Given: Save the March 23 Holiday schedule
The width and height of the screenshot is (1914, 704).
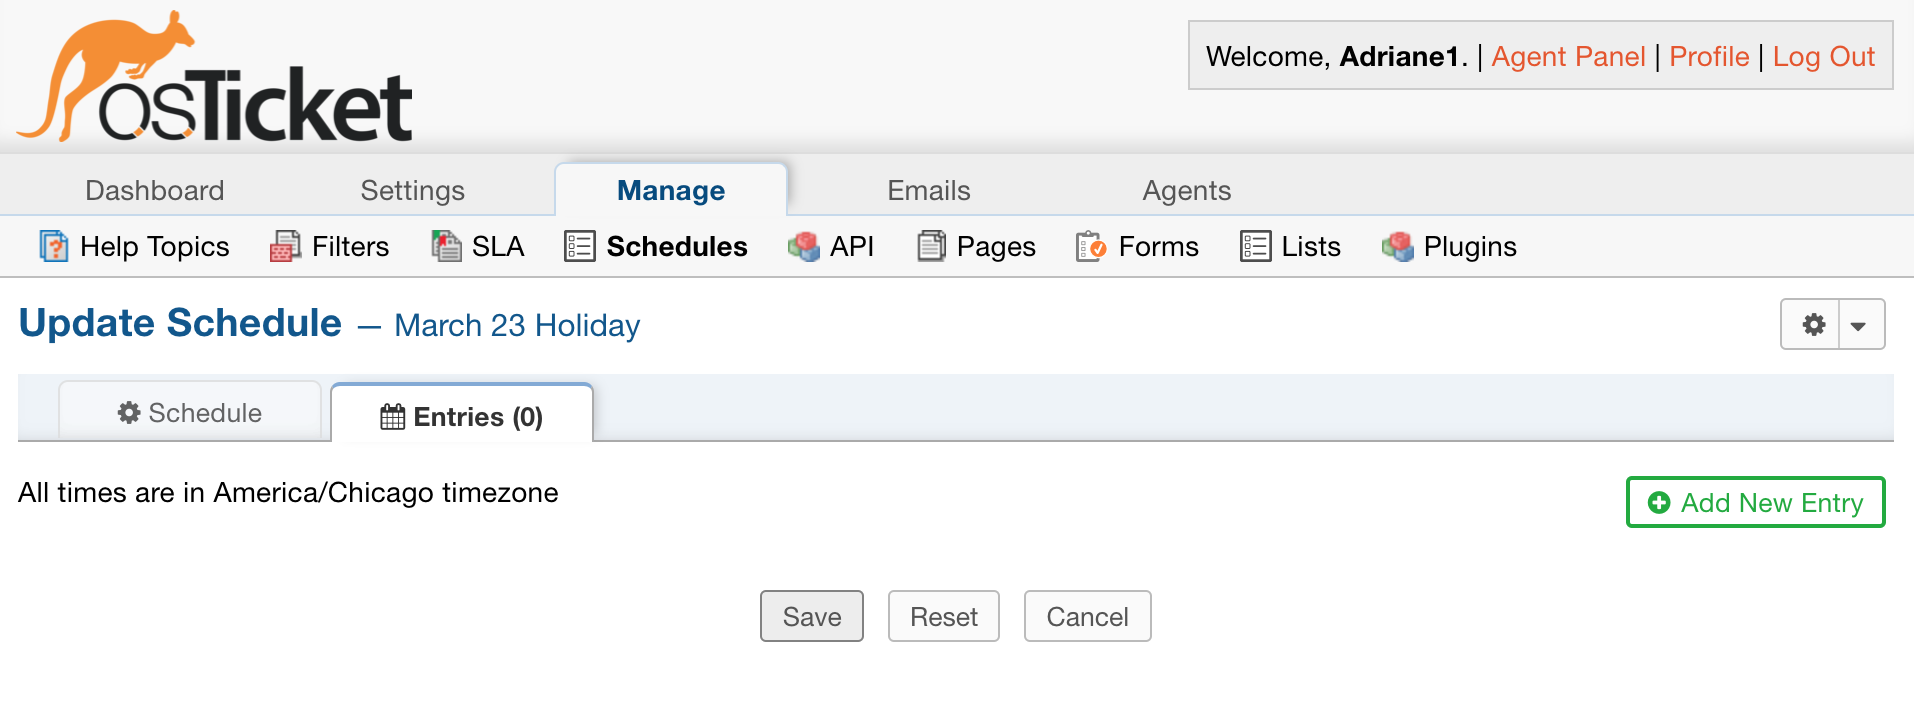Looking at the screenshot, I should click(x=811, y=616).
